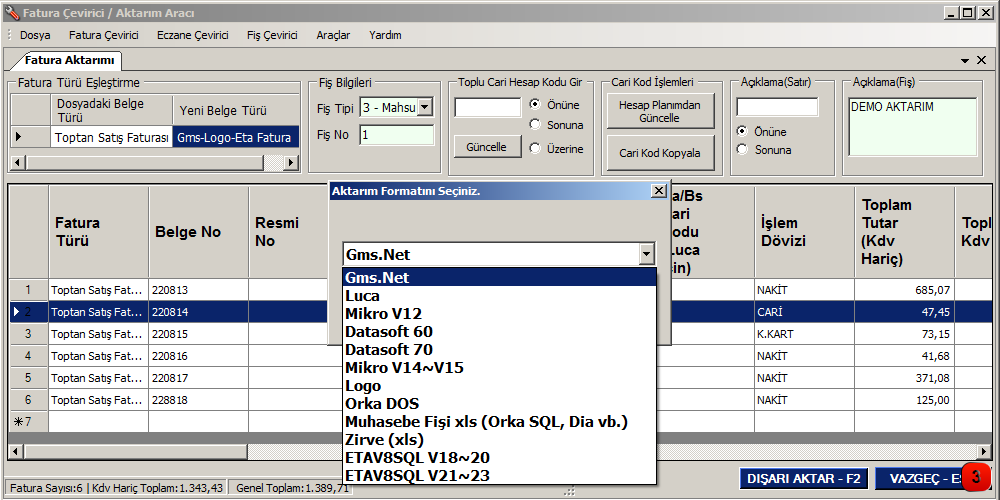The height and width of the screenshot is (500, 1000).
Task: Choose ETAV8SQL V21~23 from the format list
Action: [499, 475]
